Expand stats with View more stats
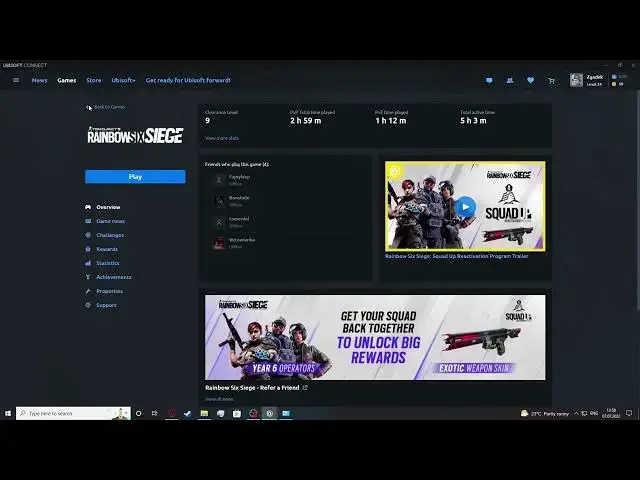This screenshot has width=640, height=480. (x=222, y=138)
